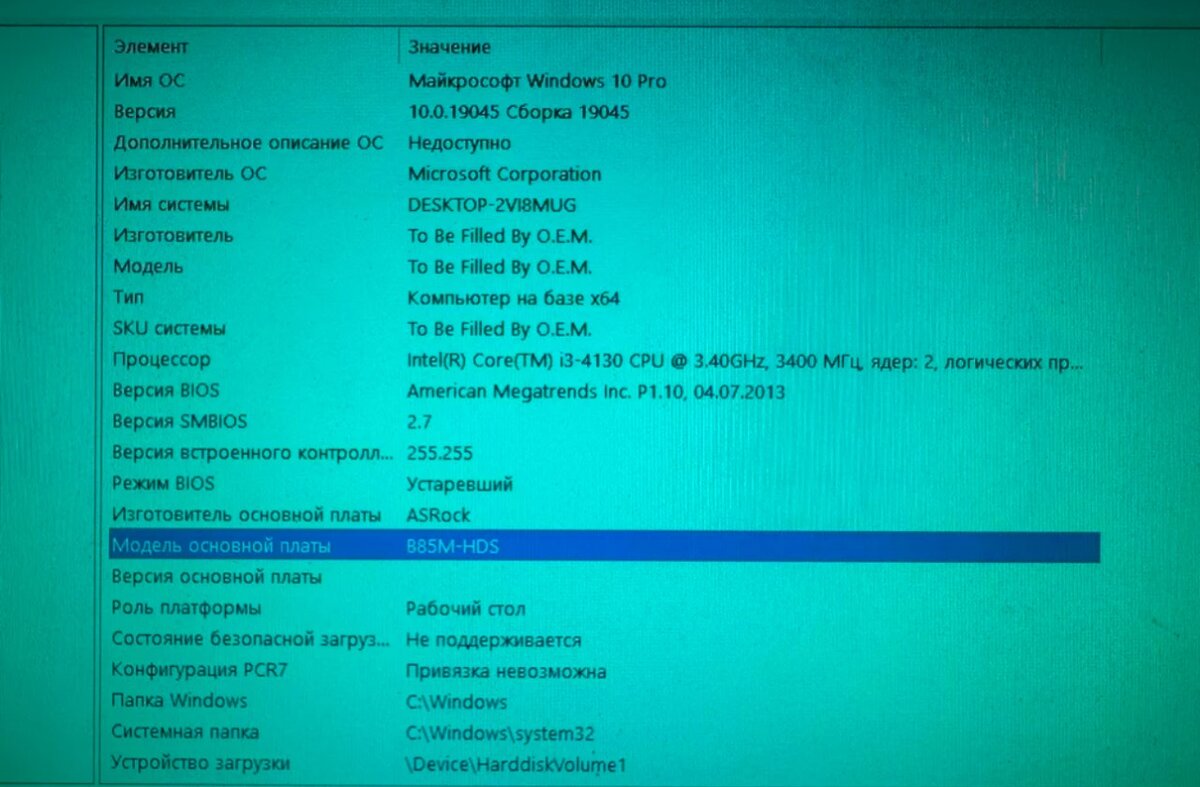
Task: Select the "Версия BIOS" row
Action: coord(166,390)
